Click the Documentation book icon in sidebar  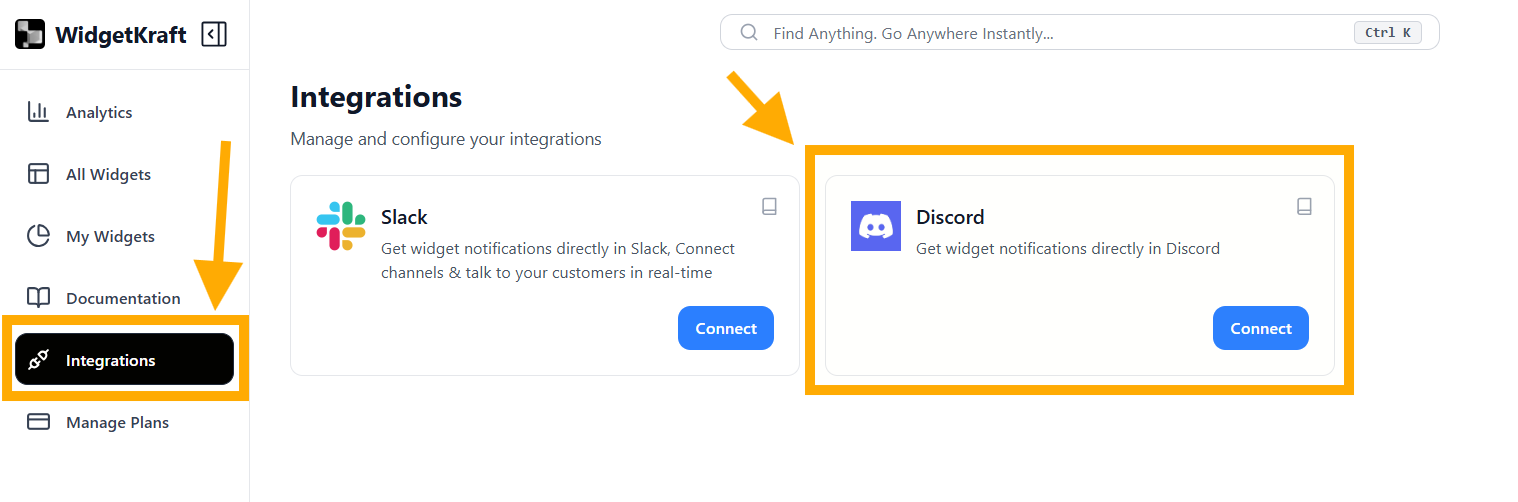(x=38, y=298)
